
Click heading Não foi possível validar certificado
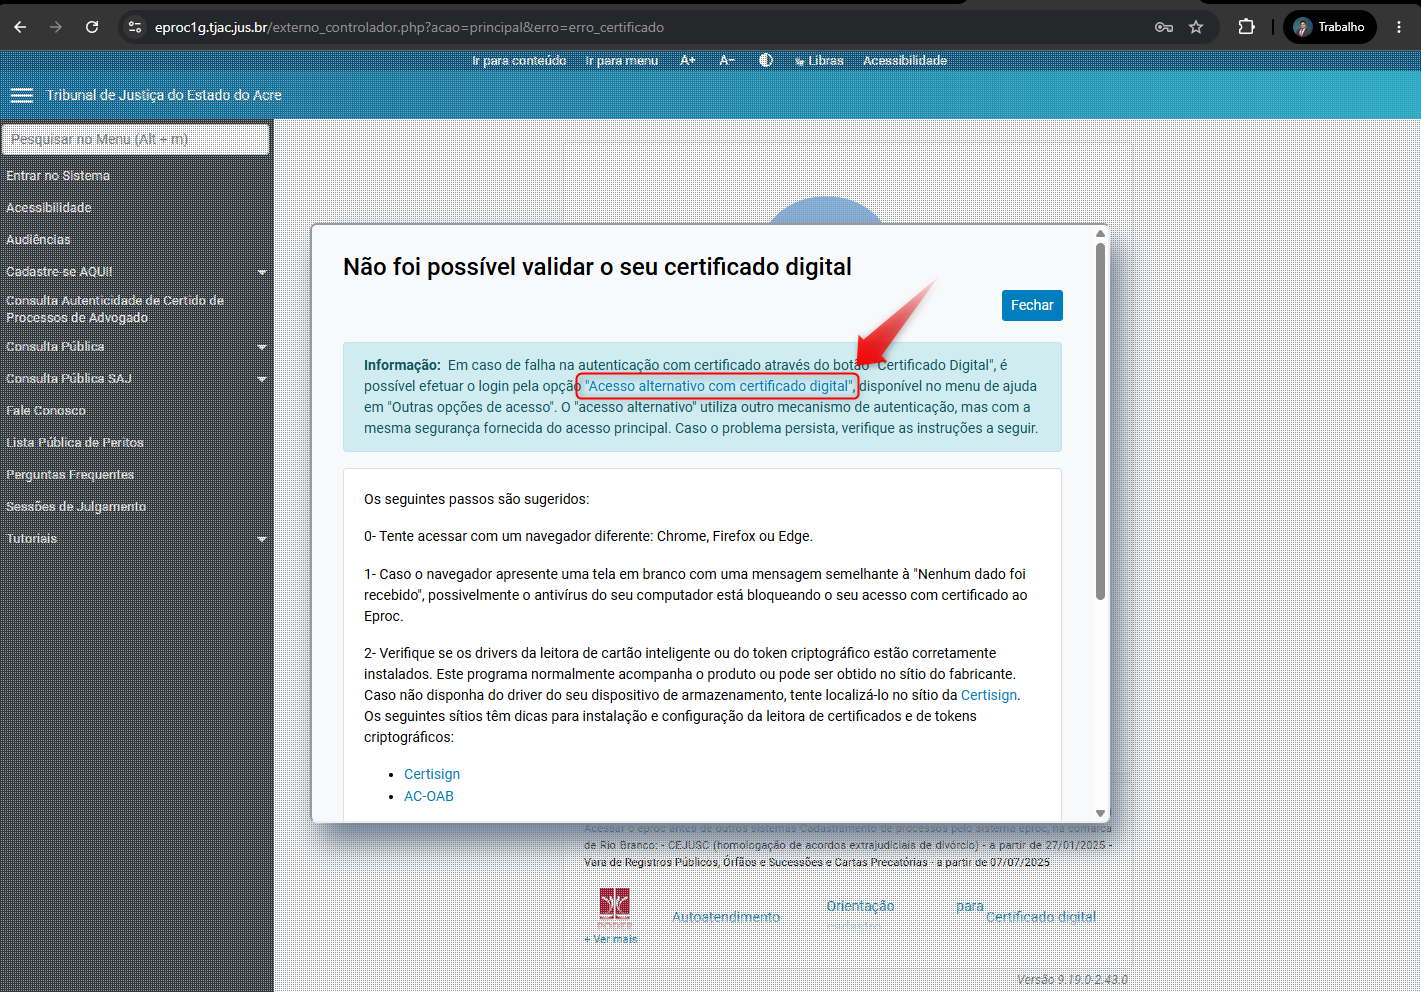[597, 267]
